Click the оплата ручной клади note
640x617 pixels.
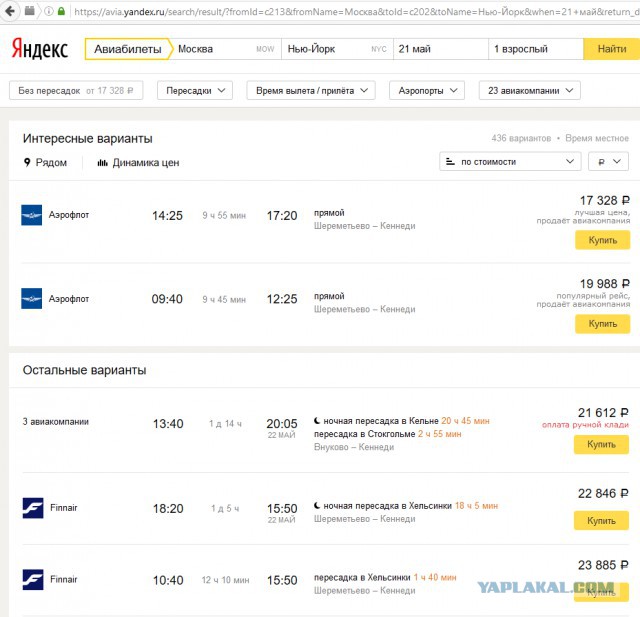[585, 425]
